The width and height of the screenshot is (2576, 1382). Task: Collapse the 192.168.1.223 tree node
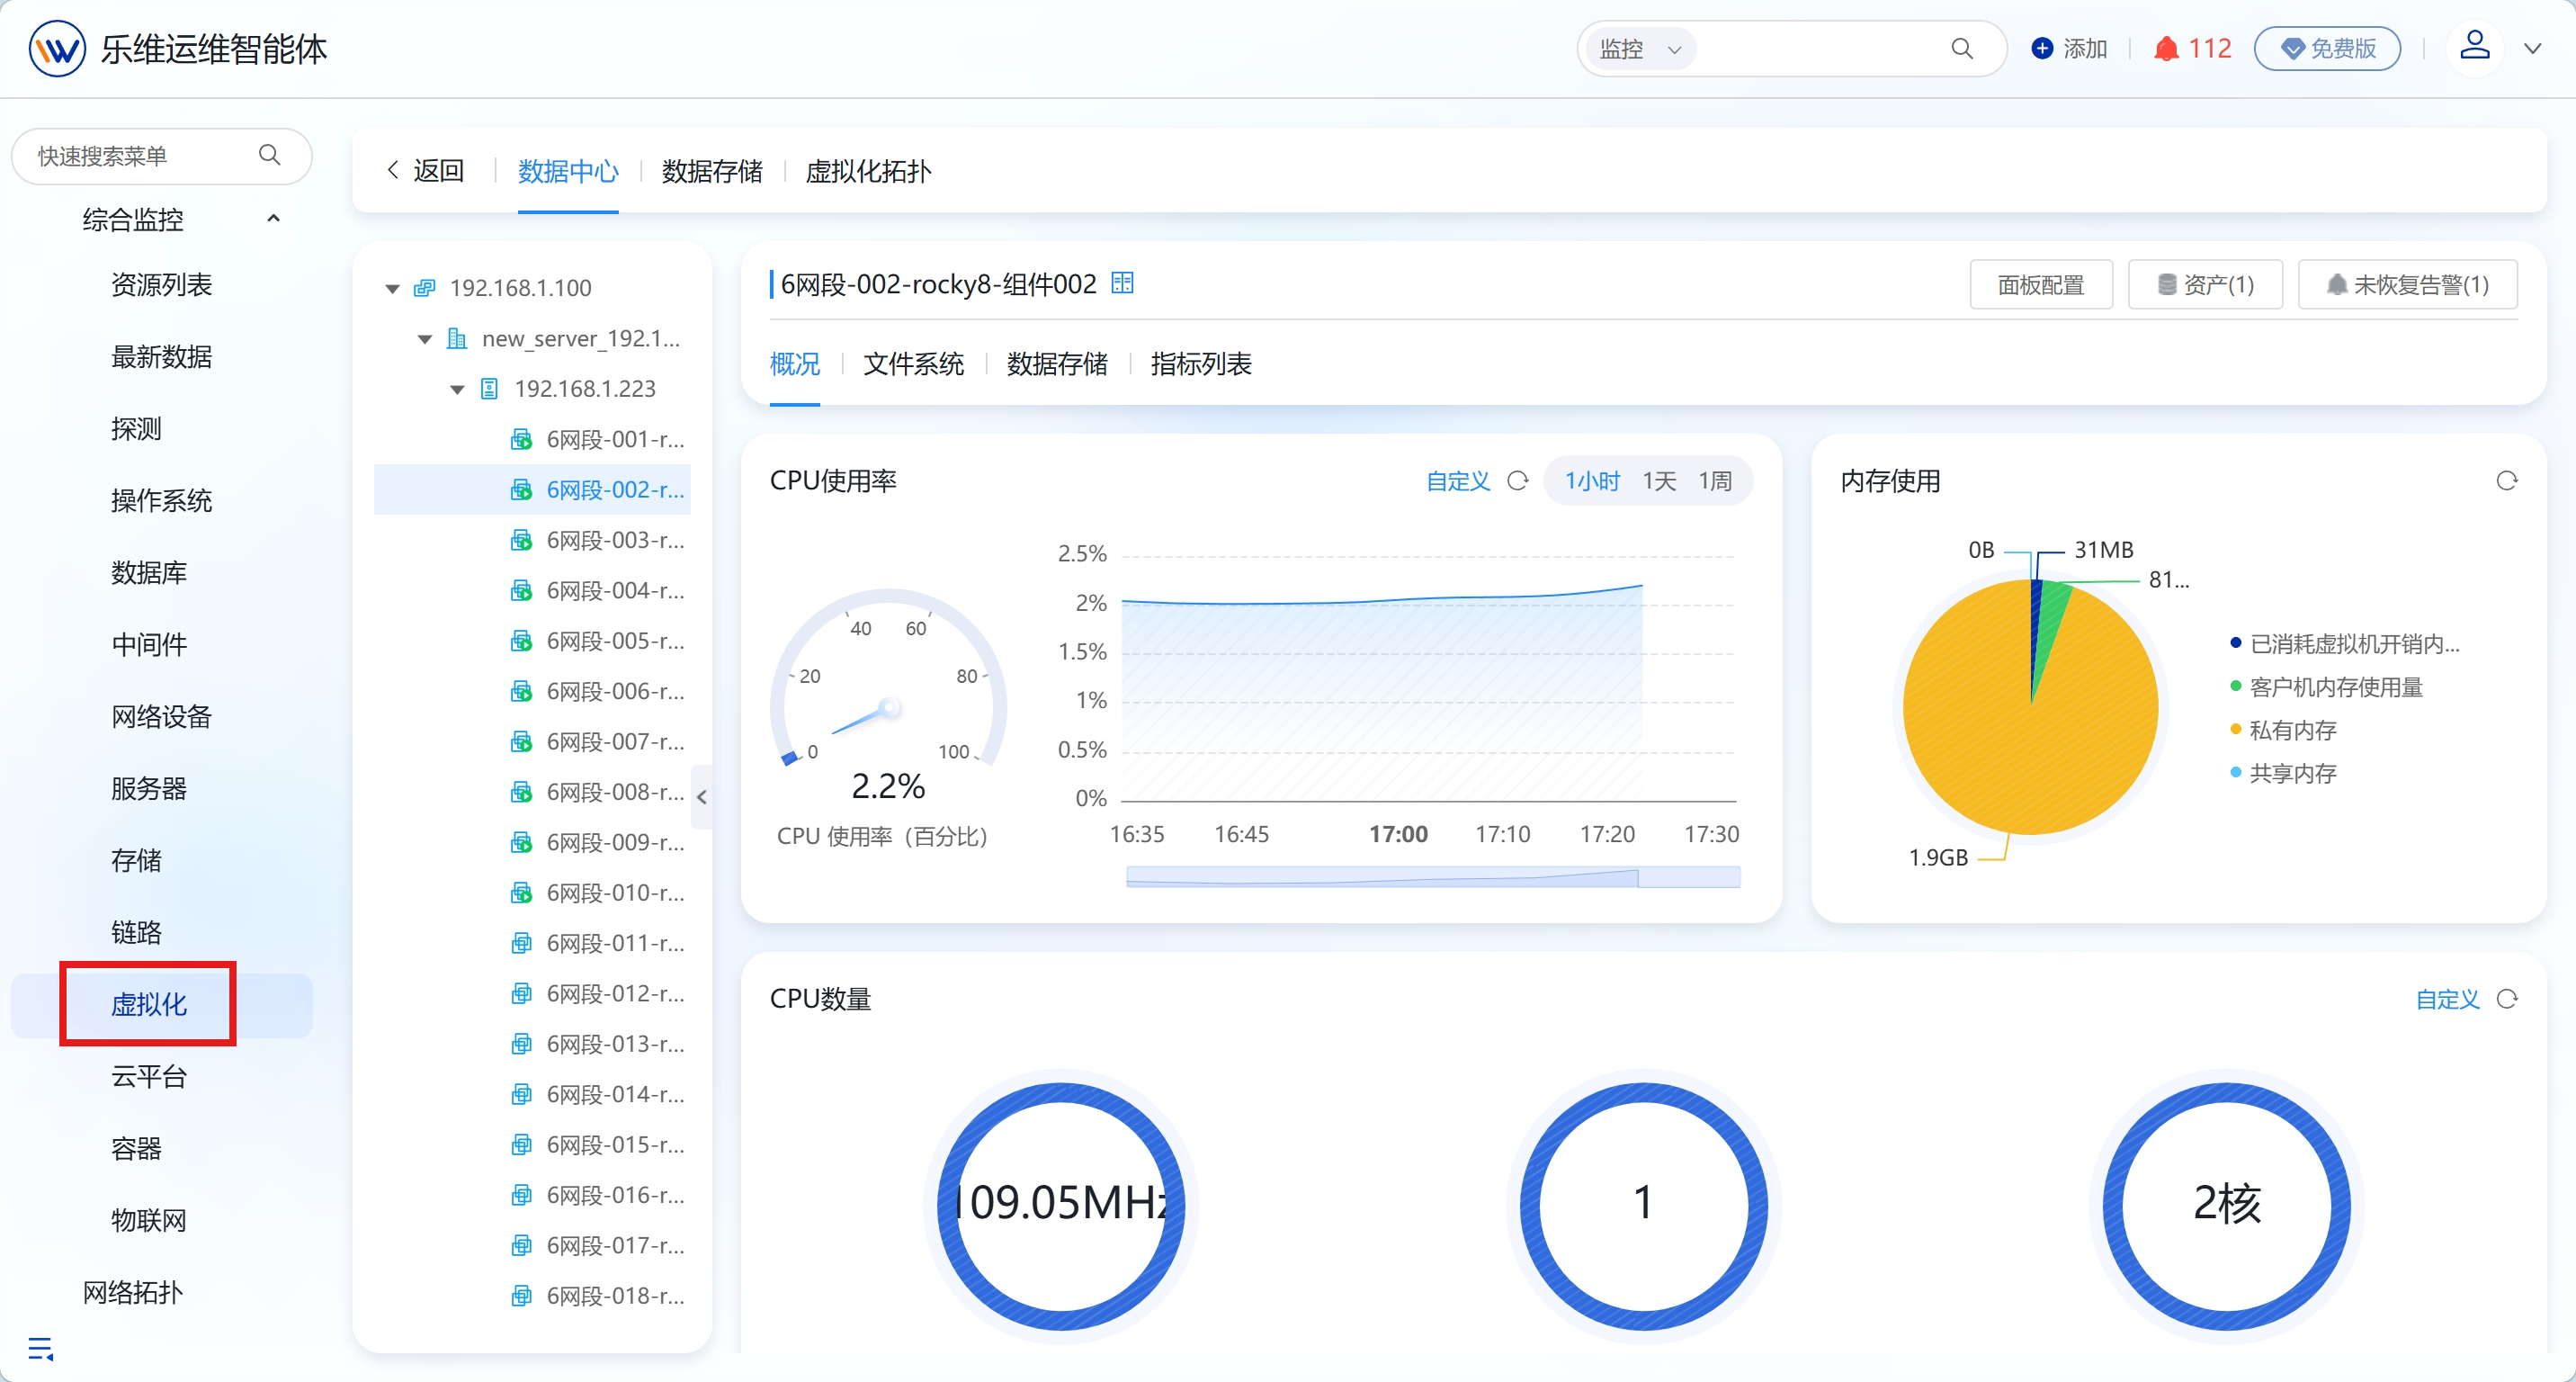click(x=457, y=389)
